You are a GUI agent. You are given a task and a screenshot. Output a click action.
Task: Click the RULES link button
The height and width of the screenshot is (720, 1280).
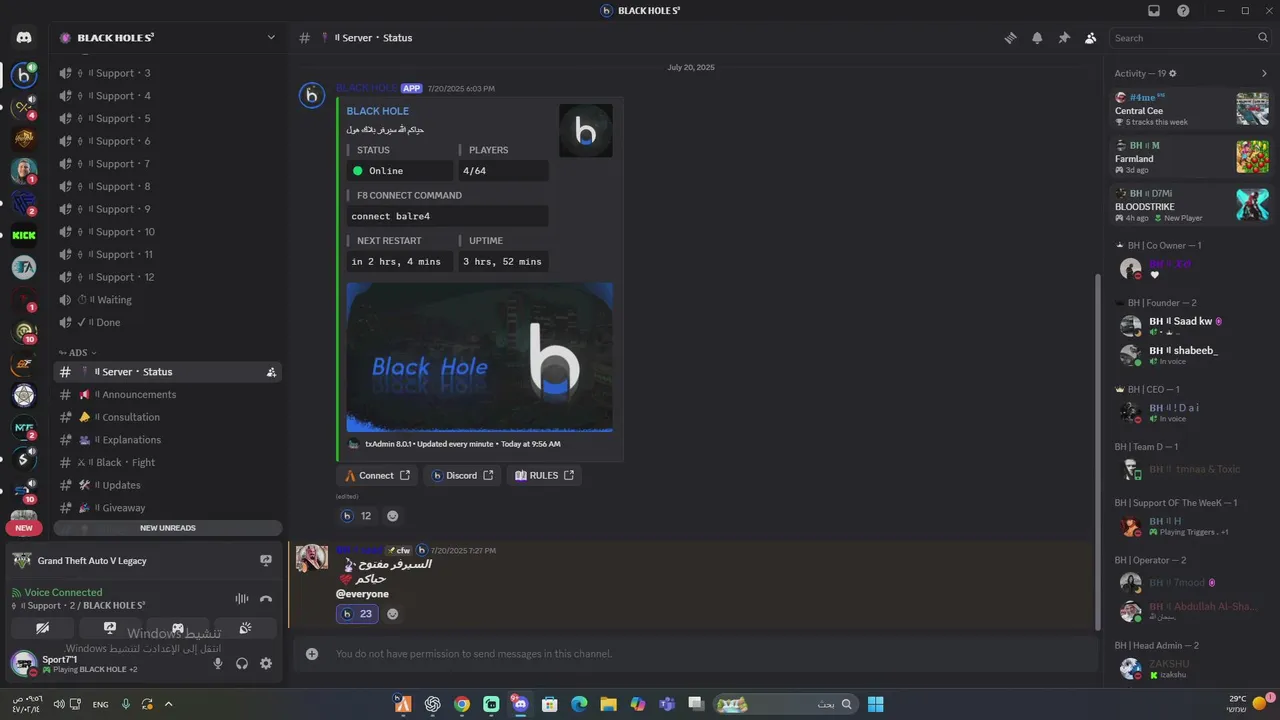tap(544, 476)
